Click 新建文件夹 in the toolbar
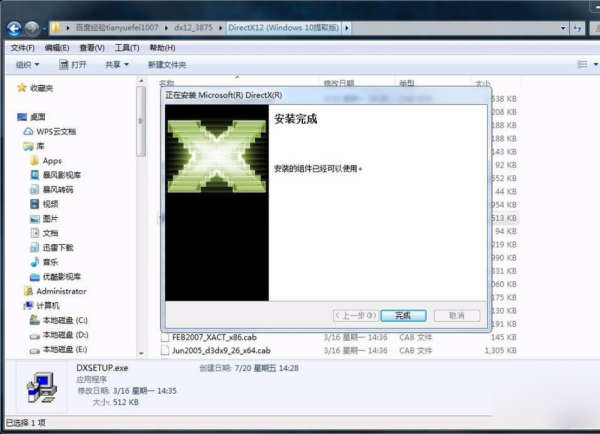The height and width of the screenshot is (434, 600). click(x=167, y=65)
